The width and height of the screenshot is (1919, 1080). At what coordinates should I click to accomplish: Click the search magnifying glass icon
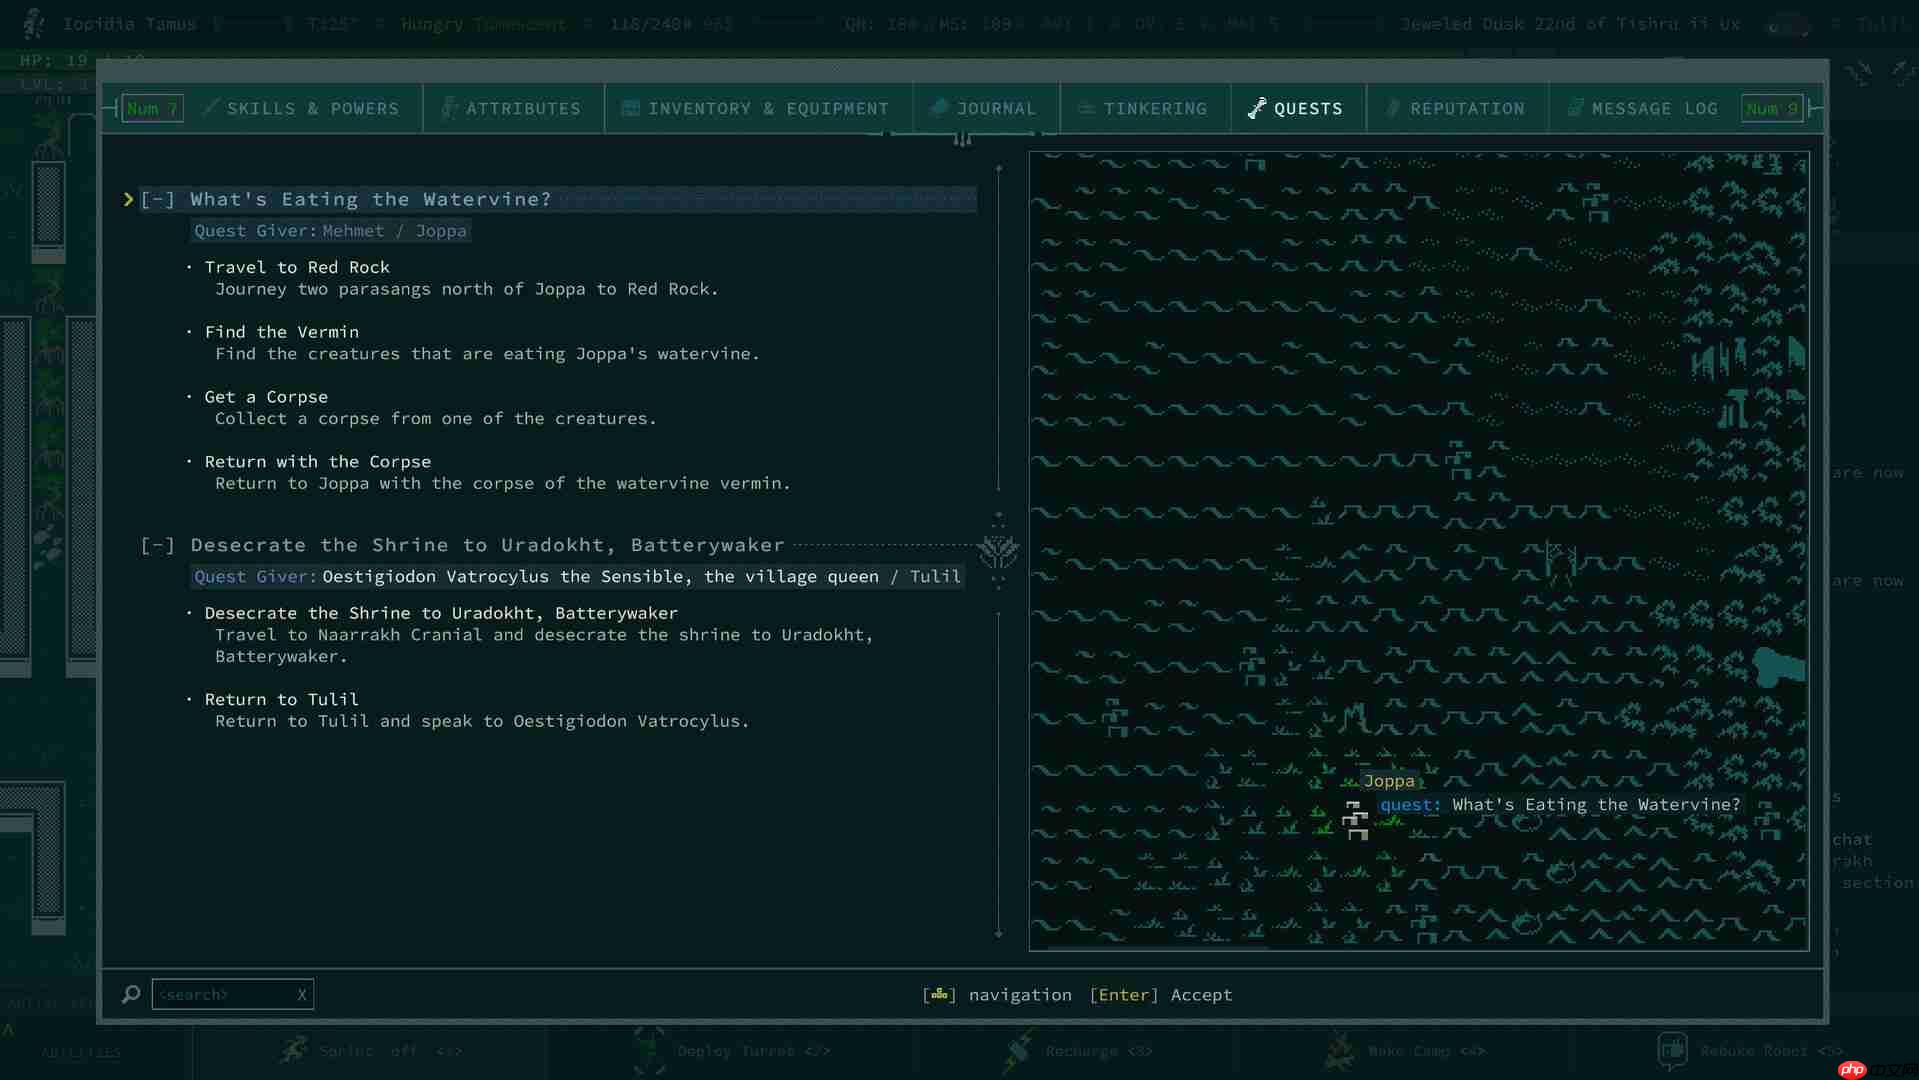pyautogui.click(x=131, y=994)
